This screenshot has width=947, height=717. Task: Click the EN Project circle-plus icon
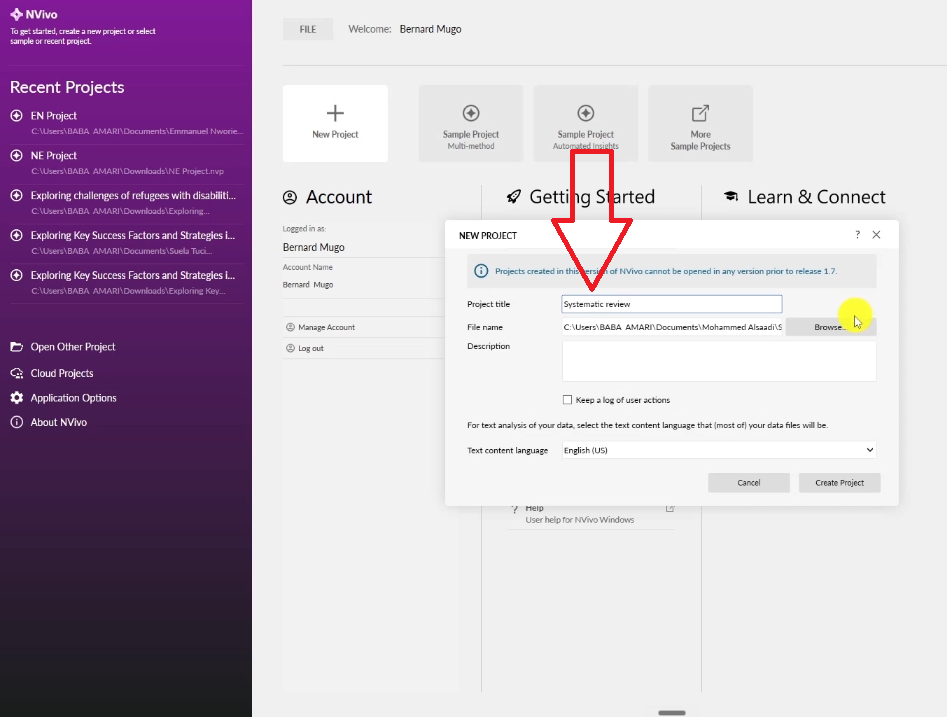coord(16,115)
